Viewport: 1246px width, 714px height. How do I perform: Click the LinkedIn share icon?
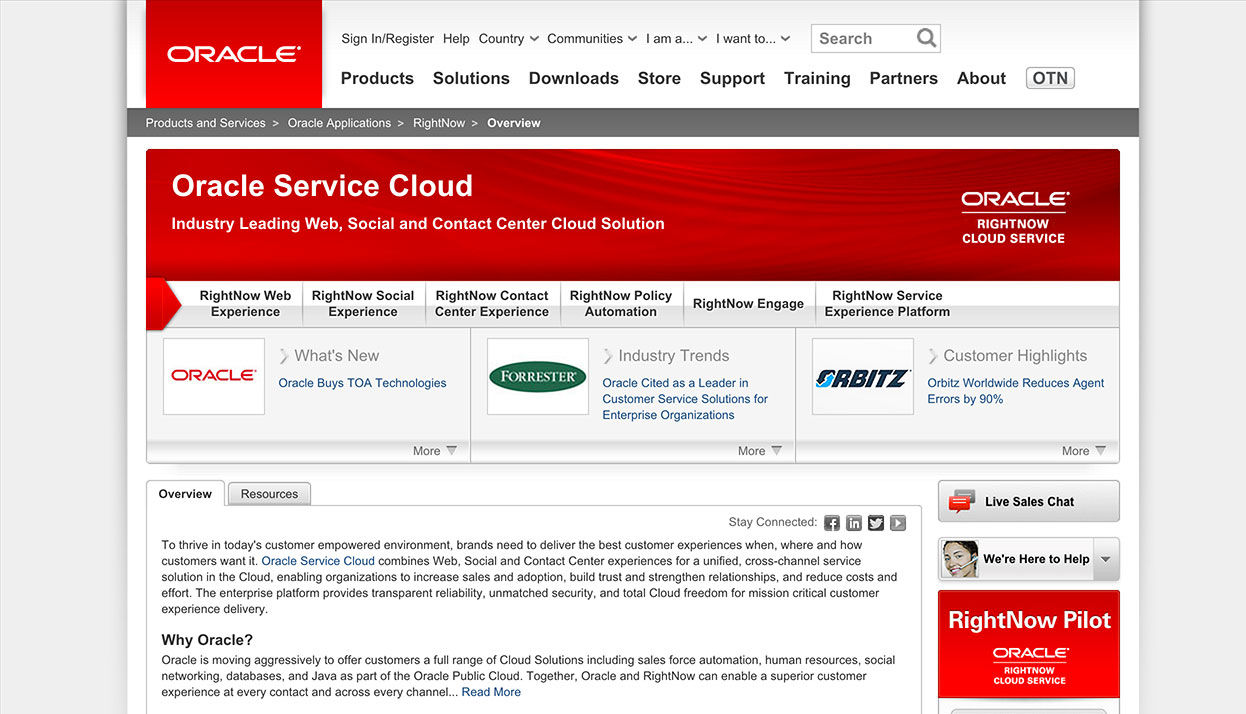coord(853,522)
